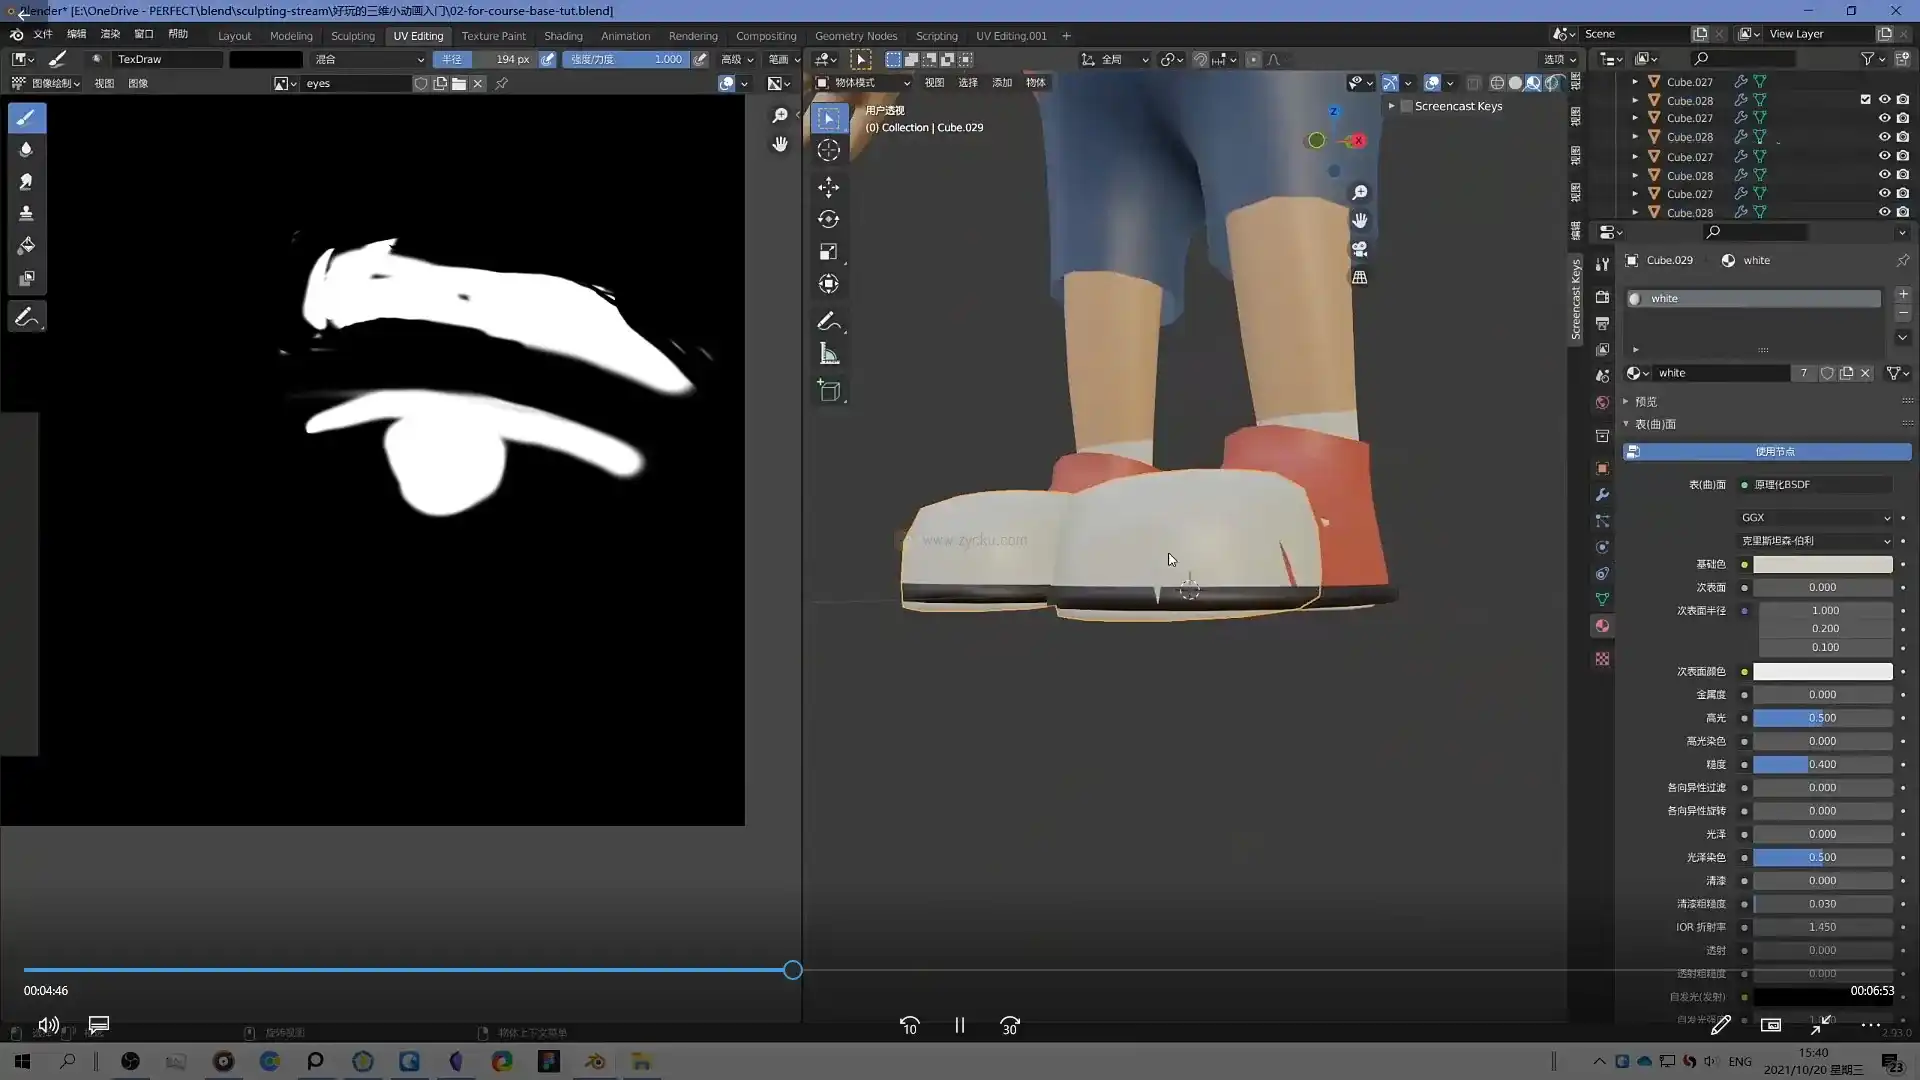Select the Move tool in 3D viewport
This screenshot has width=1920, height=1080.
[x=828, y=187]
